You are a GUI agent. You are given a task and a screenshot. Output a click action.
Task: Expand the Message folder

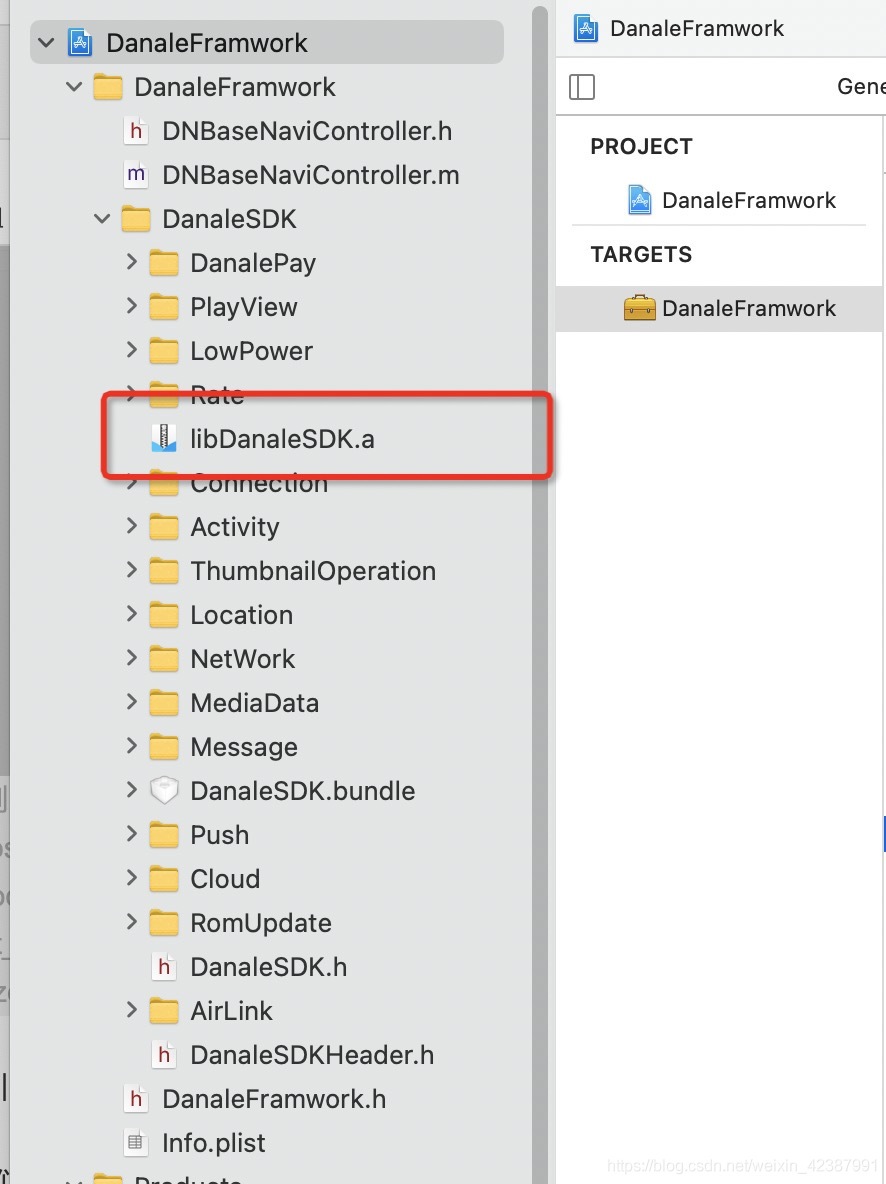(x=131, y=746)
